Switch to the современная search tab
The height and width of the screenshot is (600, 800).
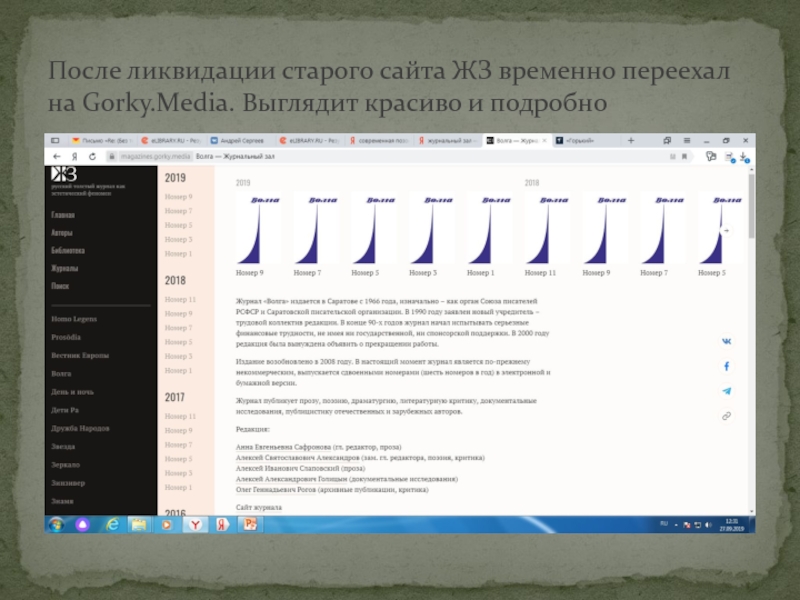[x=380, y=140]
